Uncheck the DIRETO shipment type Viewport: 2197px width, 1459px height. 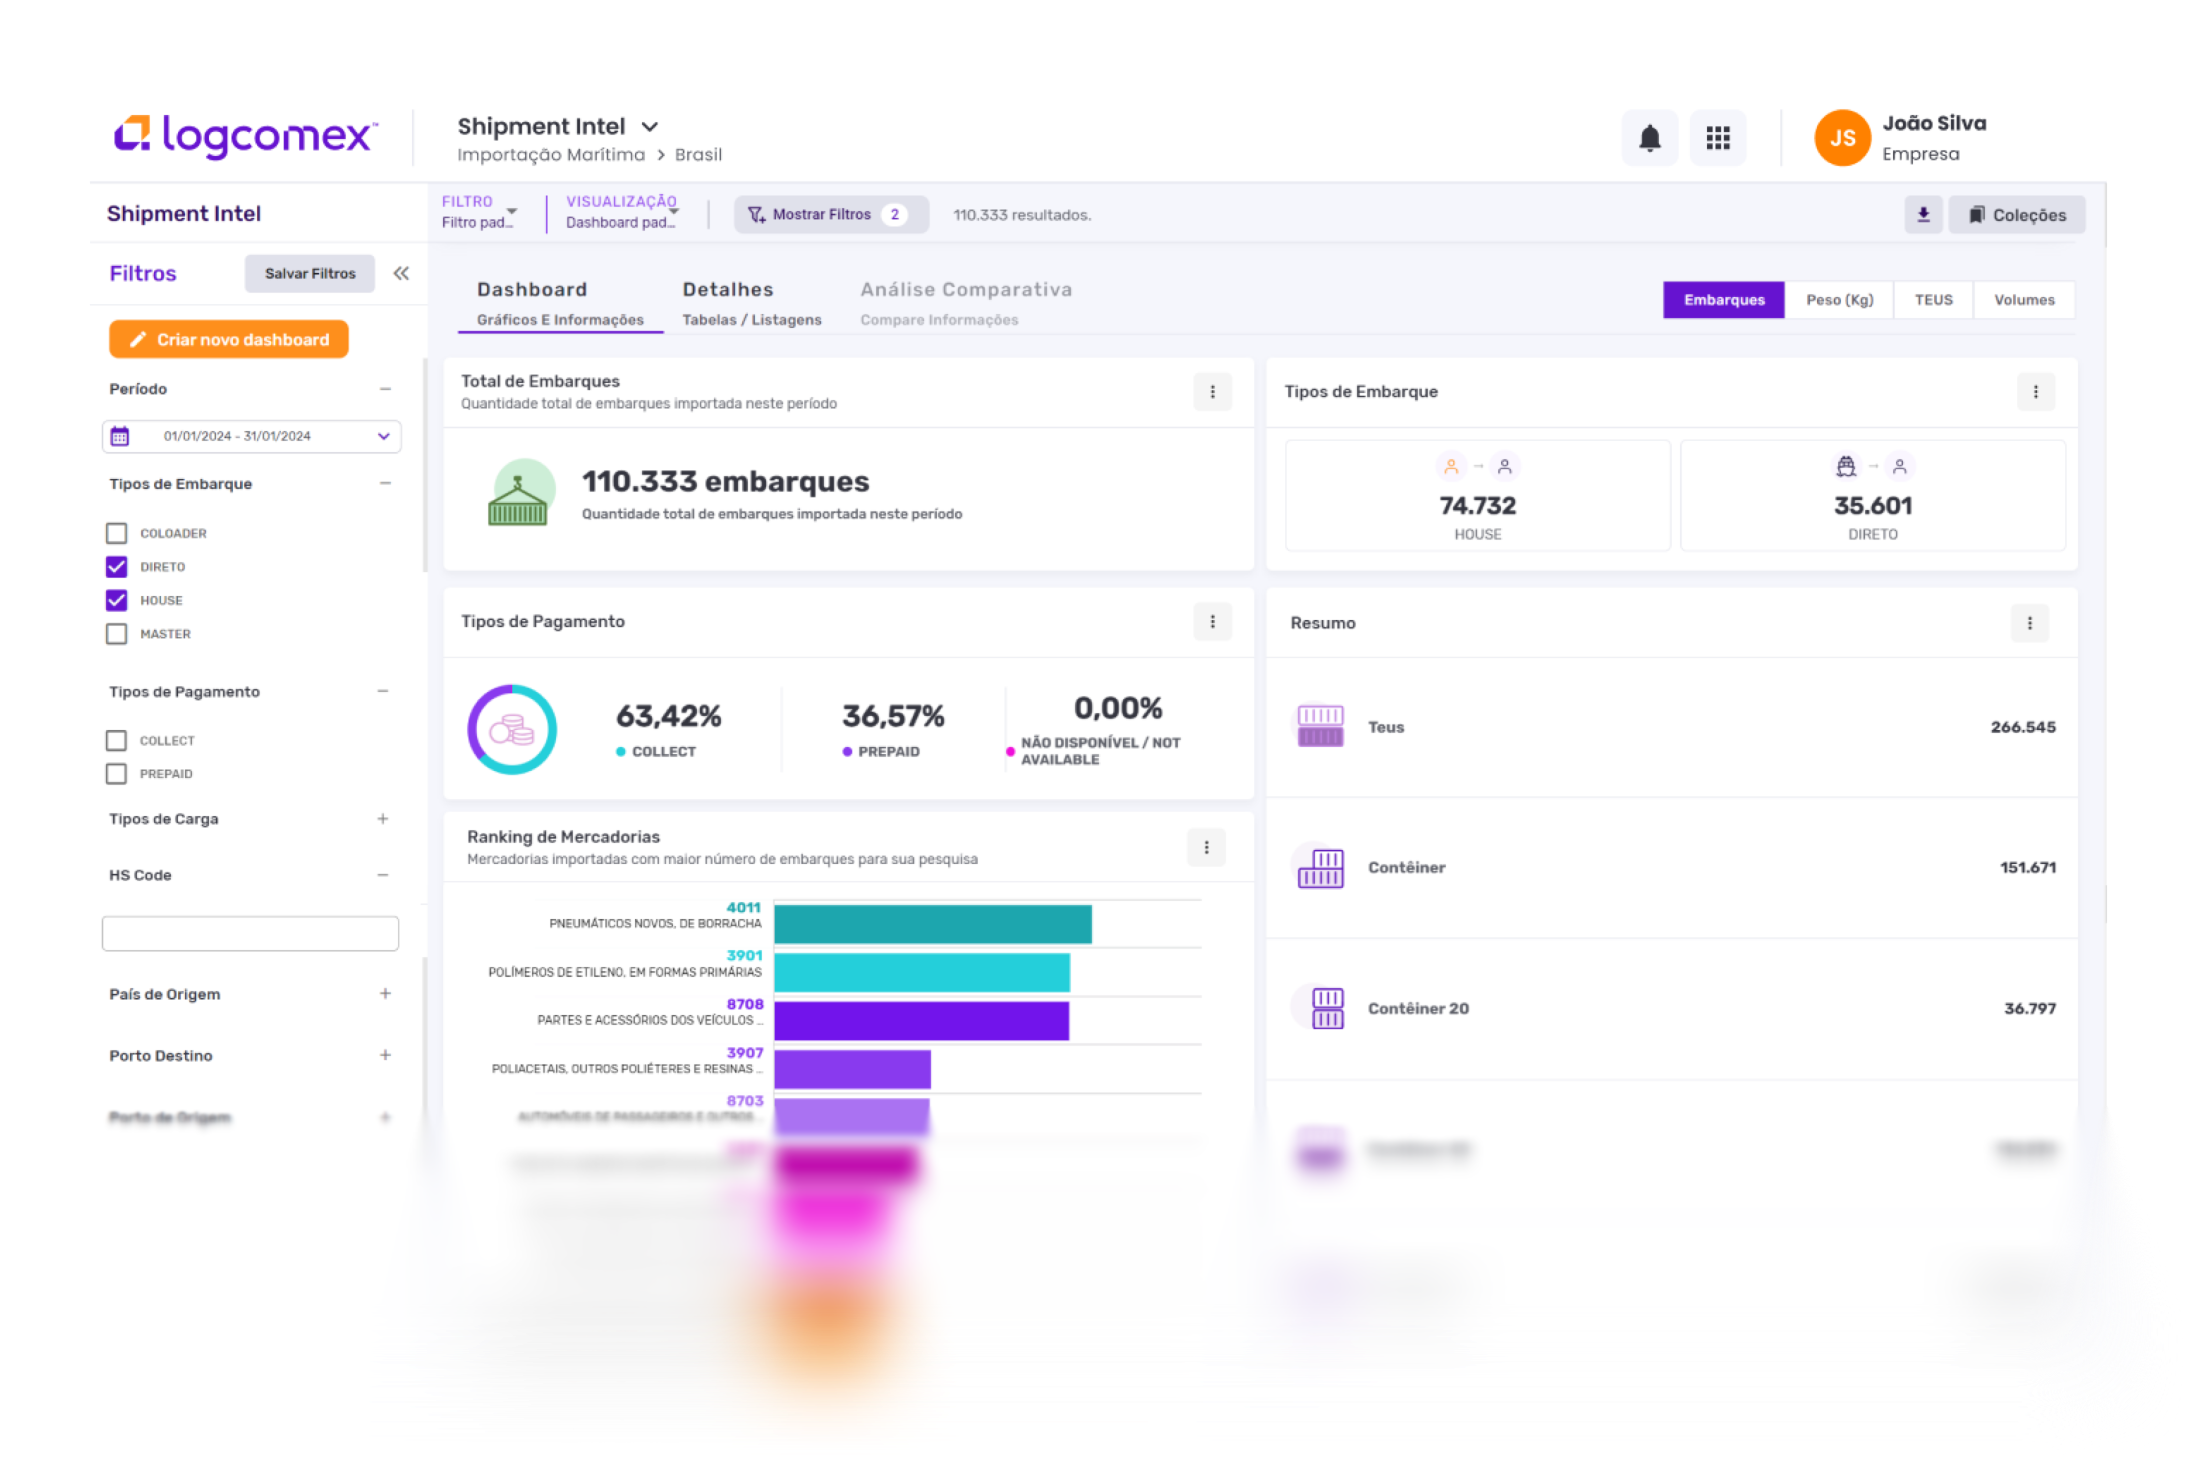point(117,567)
